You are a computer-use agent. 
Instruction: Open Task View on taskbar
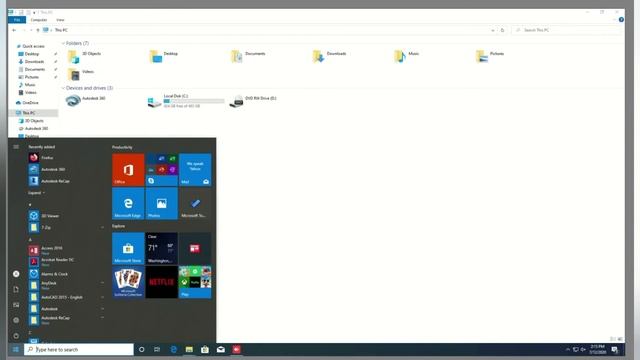(157, 349)
